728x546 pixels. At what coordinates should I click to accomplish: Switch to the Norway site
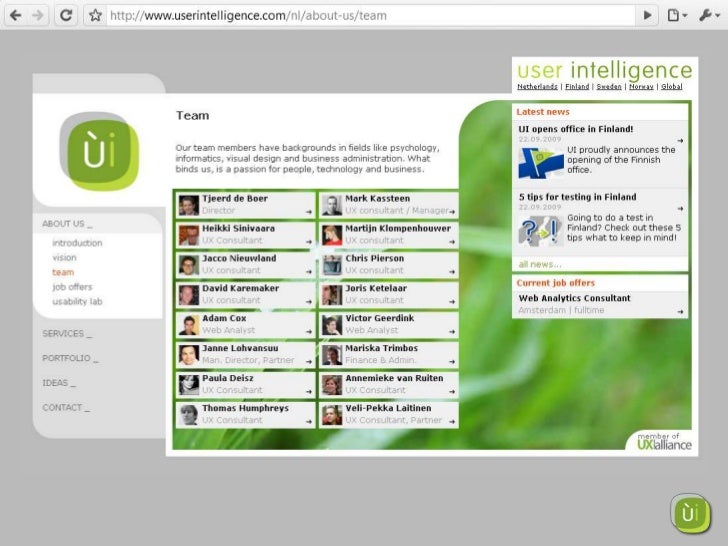[641, 86]
